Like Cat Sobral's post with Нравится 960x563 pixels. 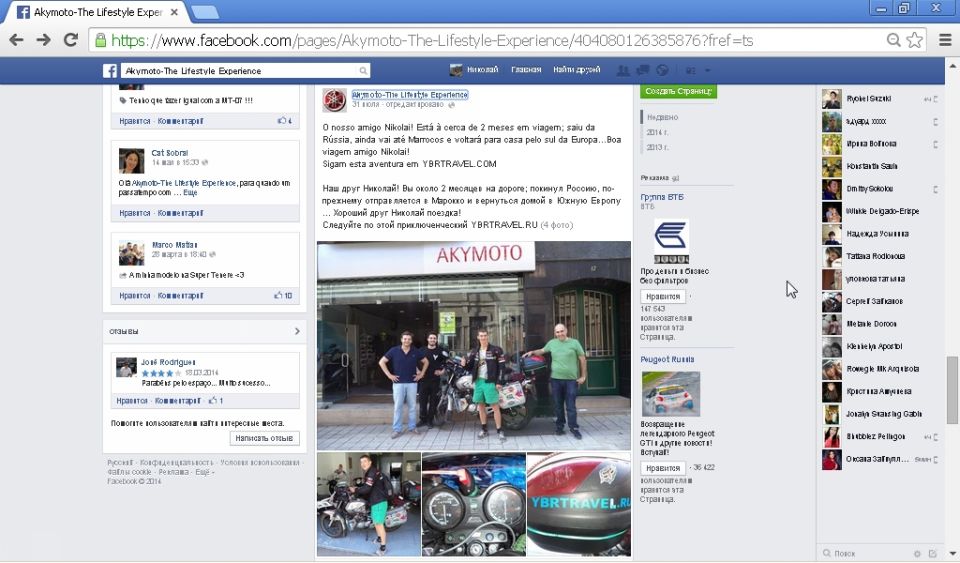[x=135, y=214]
